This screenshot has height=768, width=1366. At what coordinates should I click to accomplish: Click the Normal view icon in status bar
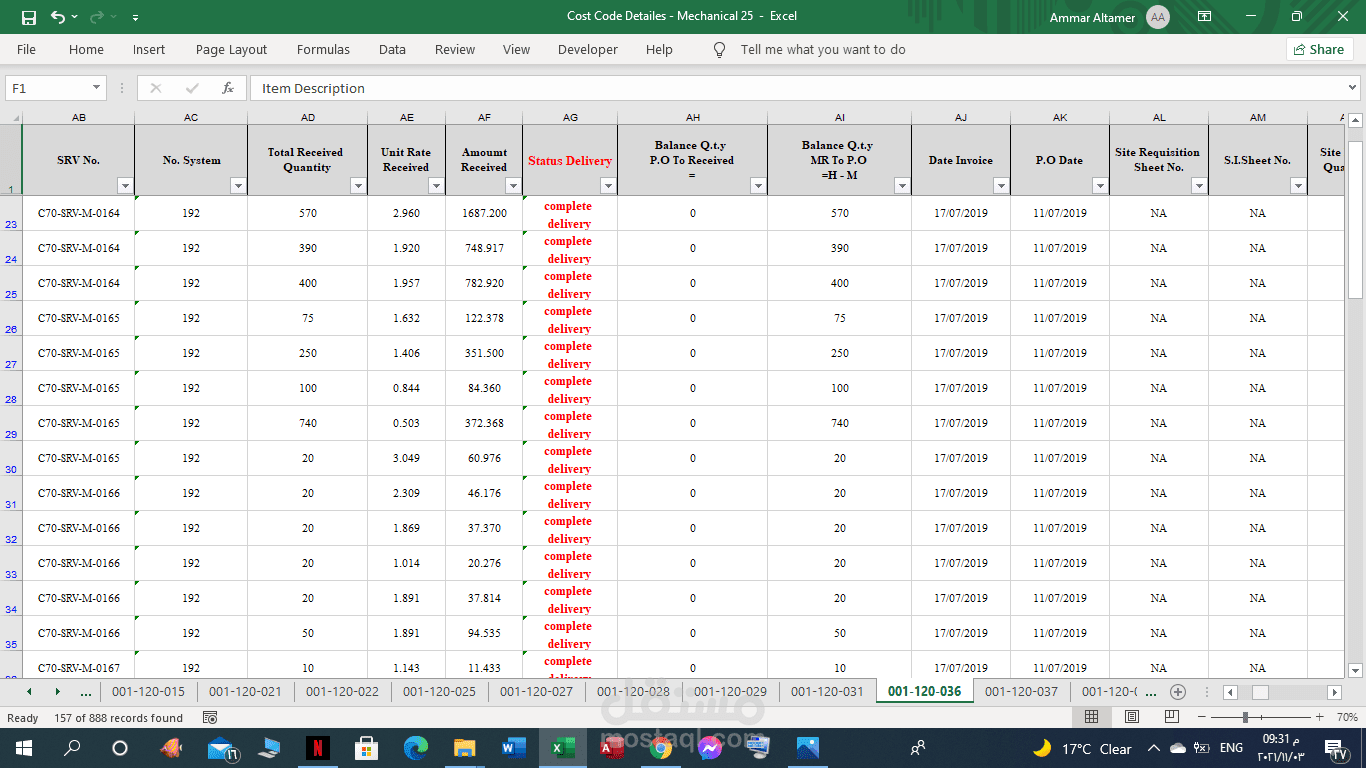point(1091,717)
